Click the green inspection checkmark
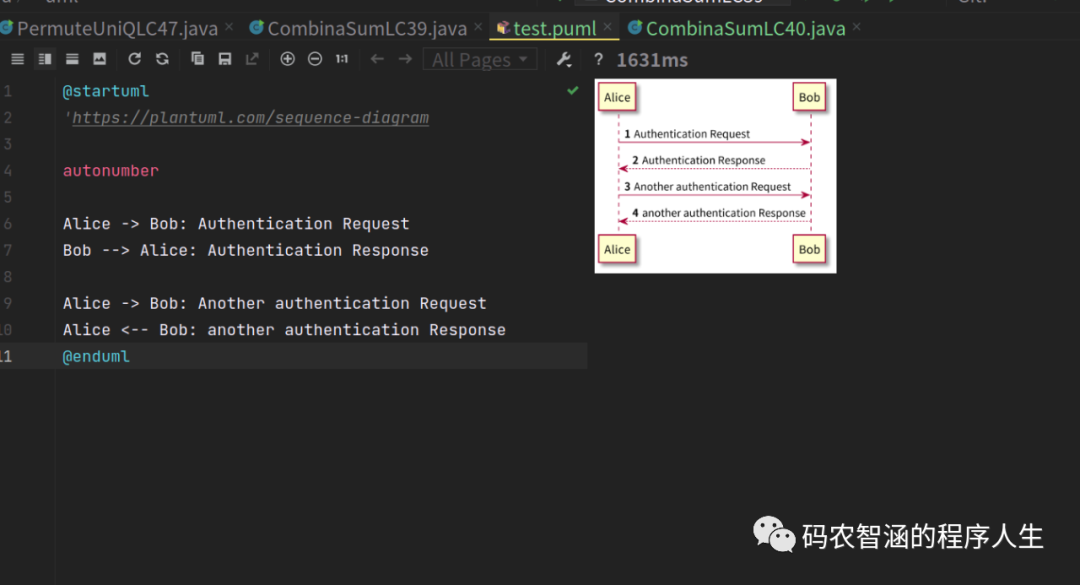Viewport: 1080px width, 585px height. tap(572, 90)
